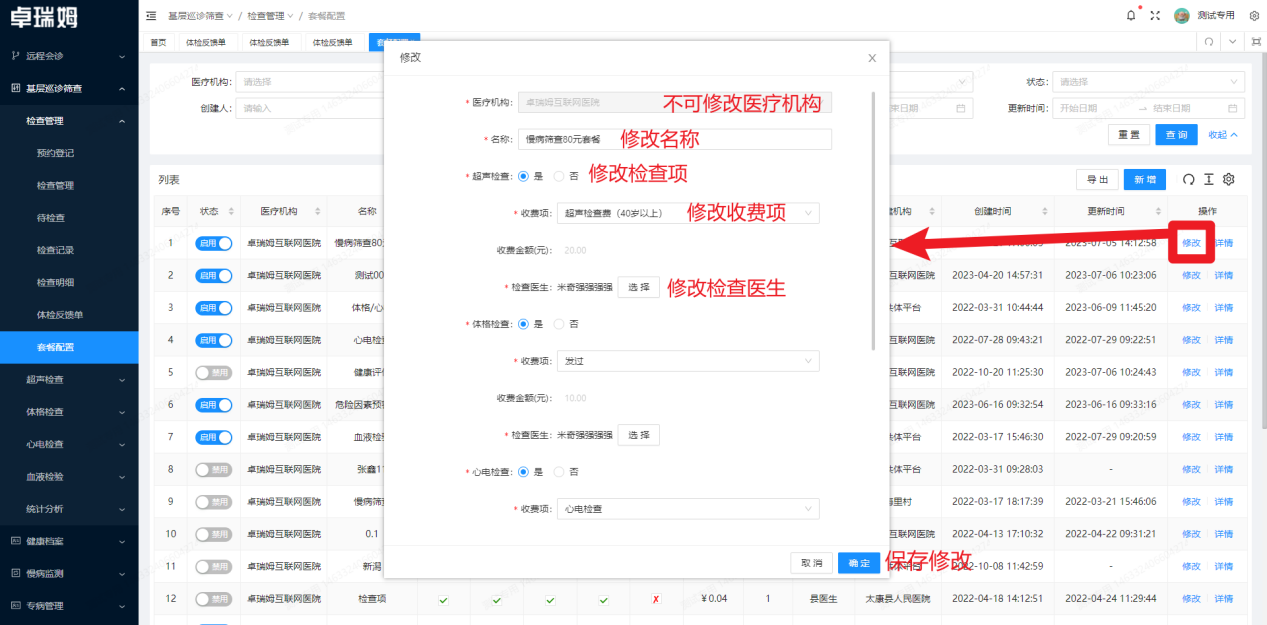Enable the status switch in row 9
This screenshot has height=625, width=1267.
click(214, 501)
